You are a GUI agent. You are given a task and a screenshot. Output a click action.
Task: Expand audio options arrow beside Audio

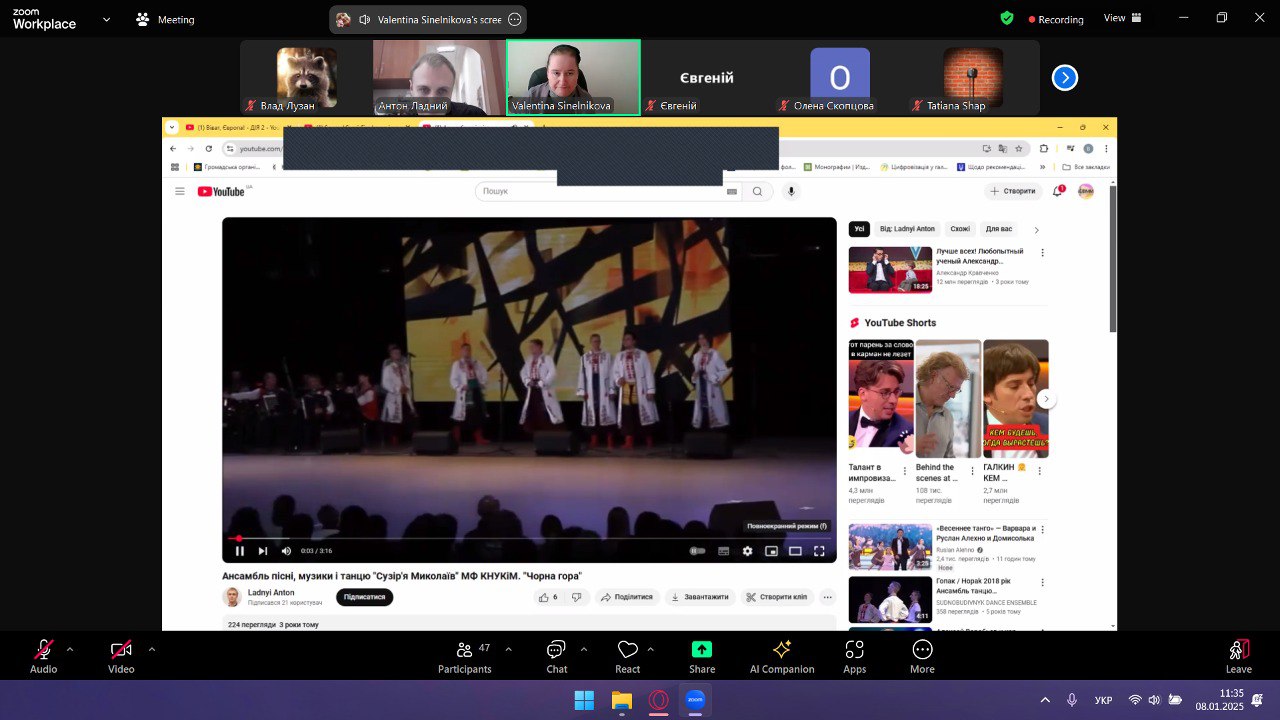click(x=70, y=649)
